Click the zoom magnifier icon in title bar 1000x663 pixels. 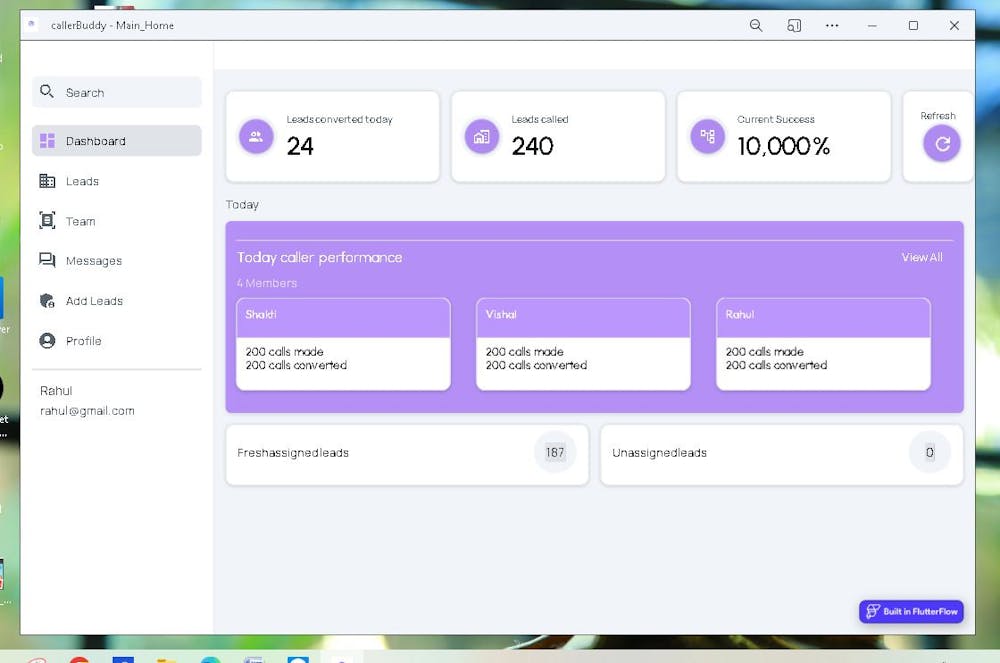[x=756, y=26]
